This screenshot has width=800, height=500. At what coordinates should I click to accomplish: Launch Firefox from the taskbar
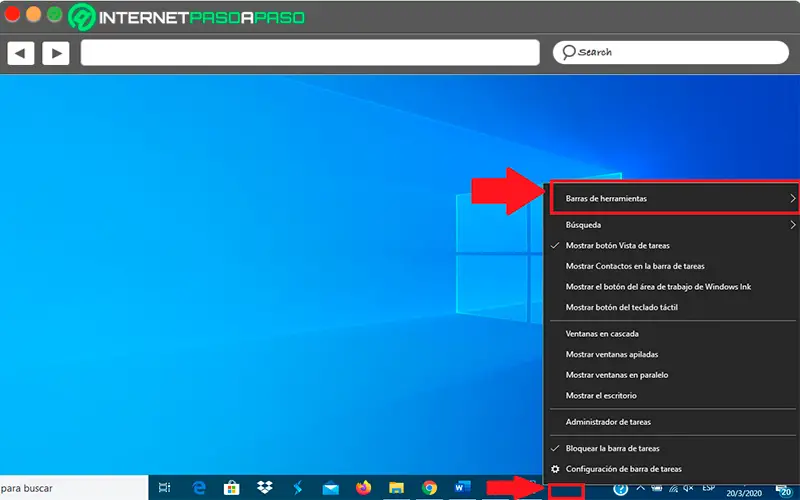(x=363, y=488)
